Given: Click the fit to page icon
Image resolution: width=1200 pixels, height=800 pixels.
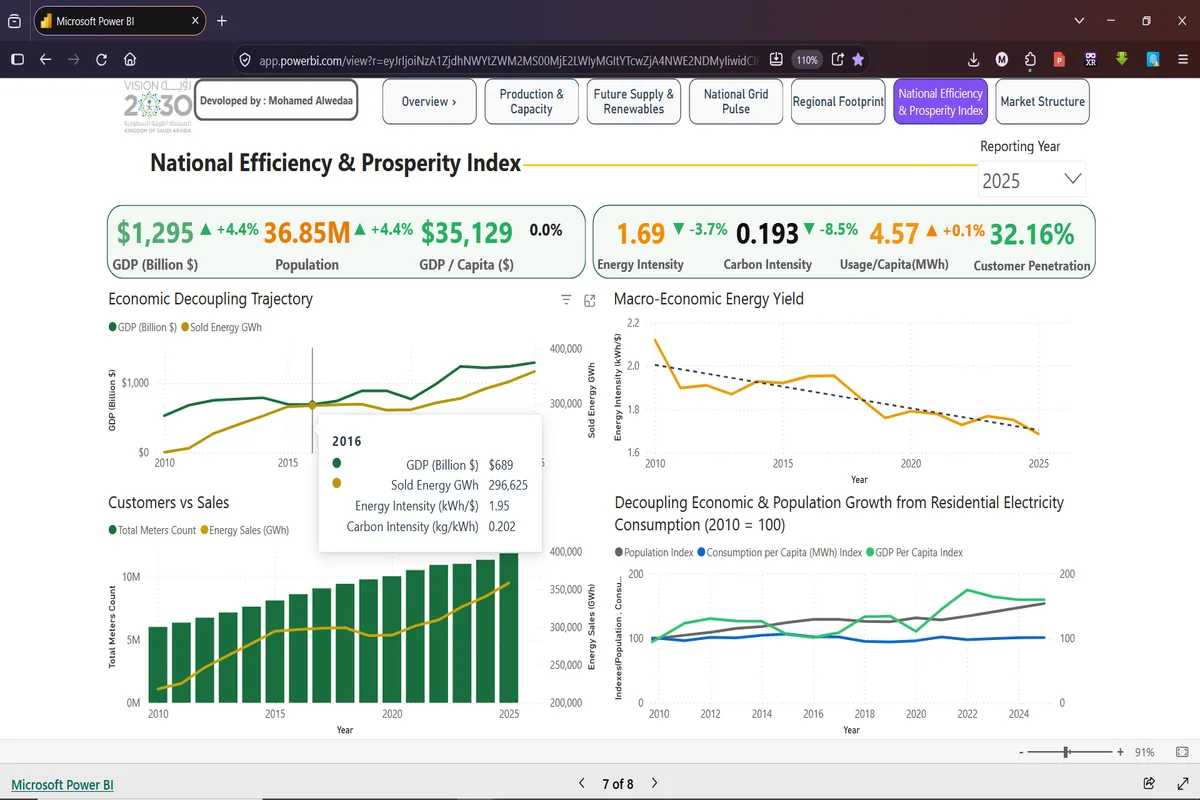Looking at the screenshot, I should pos(1181,752).
